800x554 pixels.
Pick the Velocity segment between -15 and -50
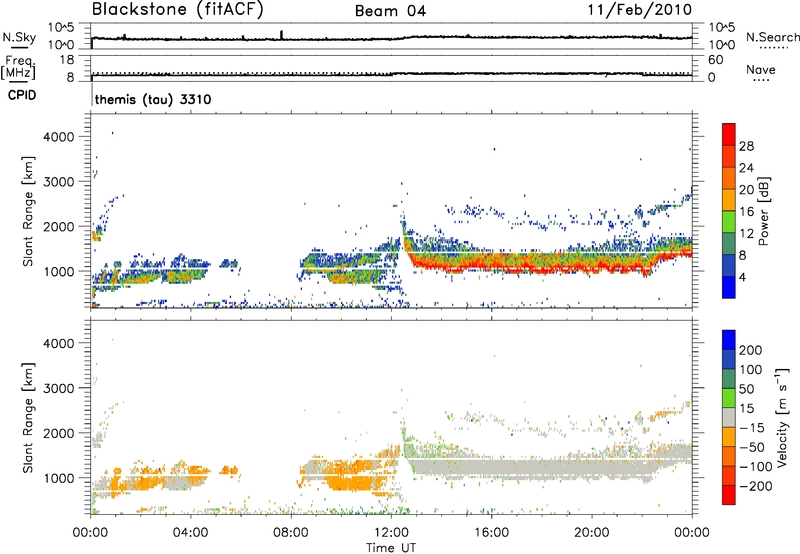coord(729,437)
